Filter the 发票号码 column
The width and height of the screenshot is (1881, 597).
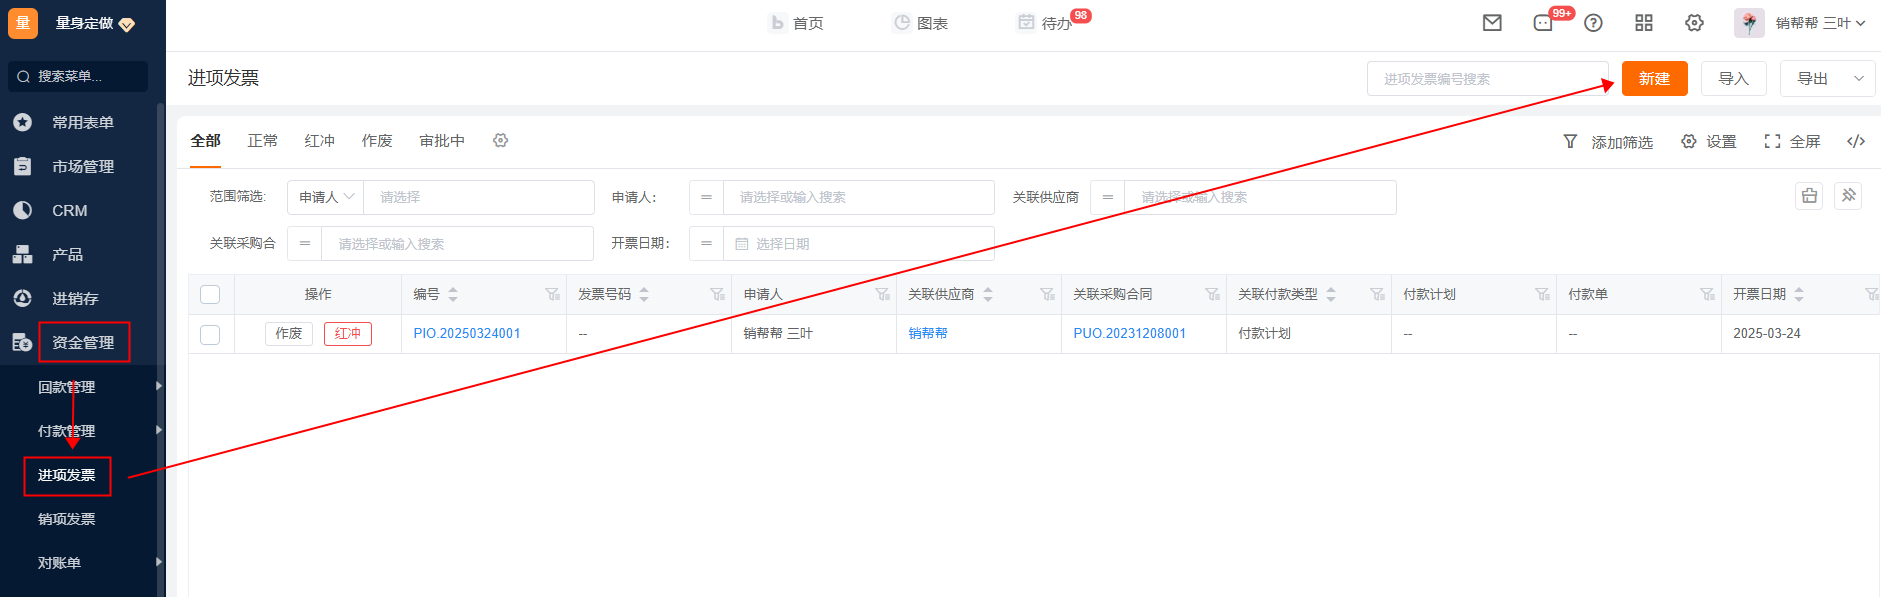tap(717, 294)
